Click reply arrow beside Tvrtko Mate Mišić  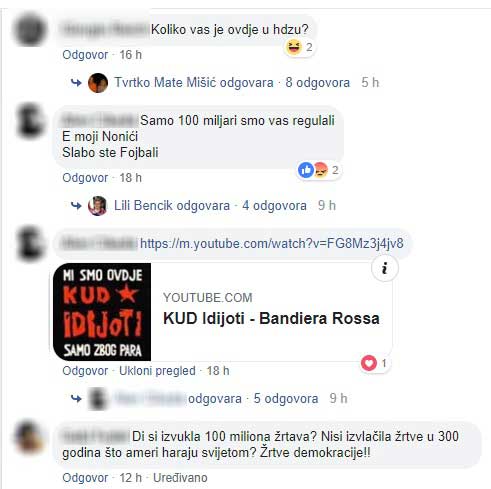(x=76, y=82)
